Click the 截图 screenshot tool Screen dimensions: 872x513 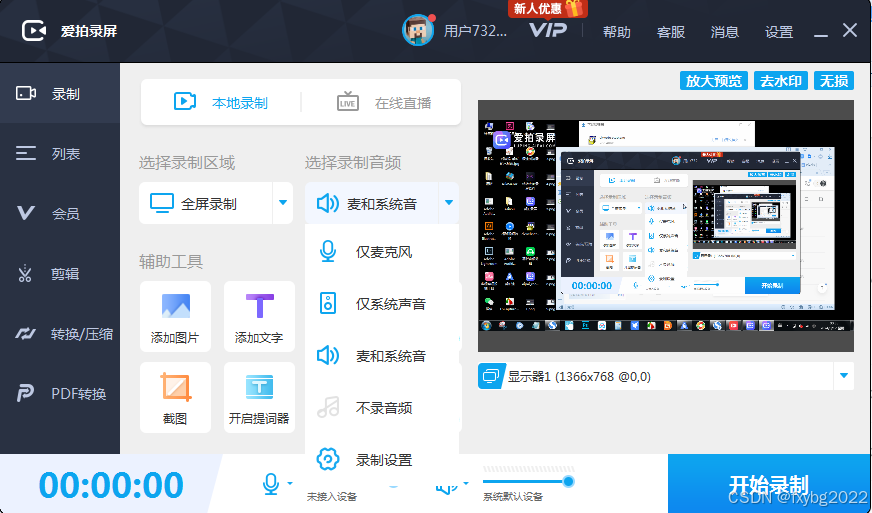point(175,397)
